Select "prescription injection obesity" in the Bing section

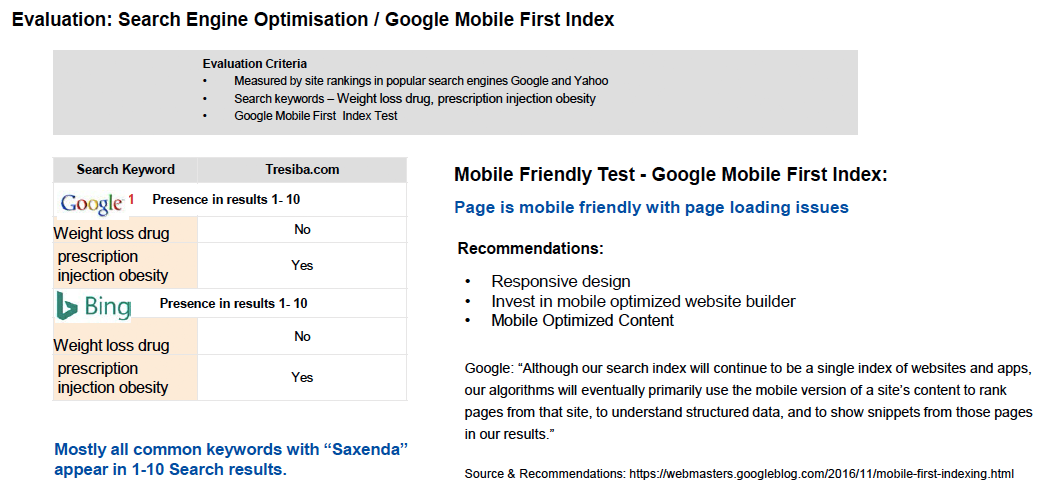pos(113,378)
